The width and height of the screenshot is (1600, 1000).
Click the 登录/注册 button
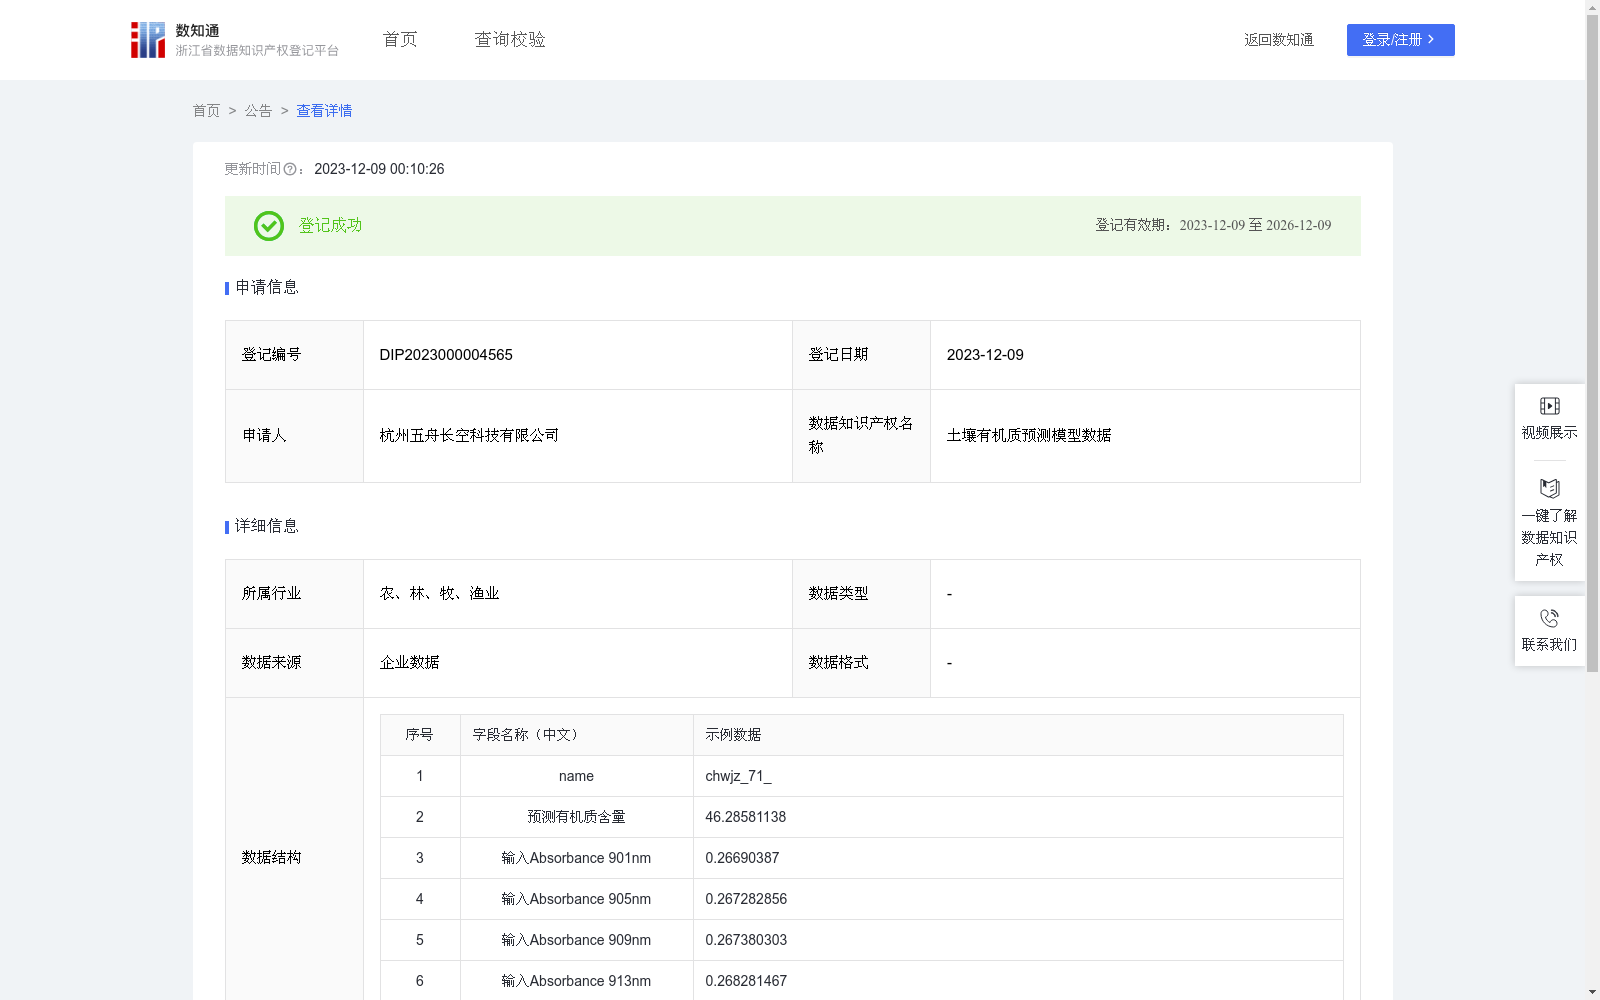coord(1400,40)
